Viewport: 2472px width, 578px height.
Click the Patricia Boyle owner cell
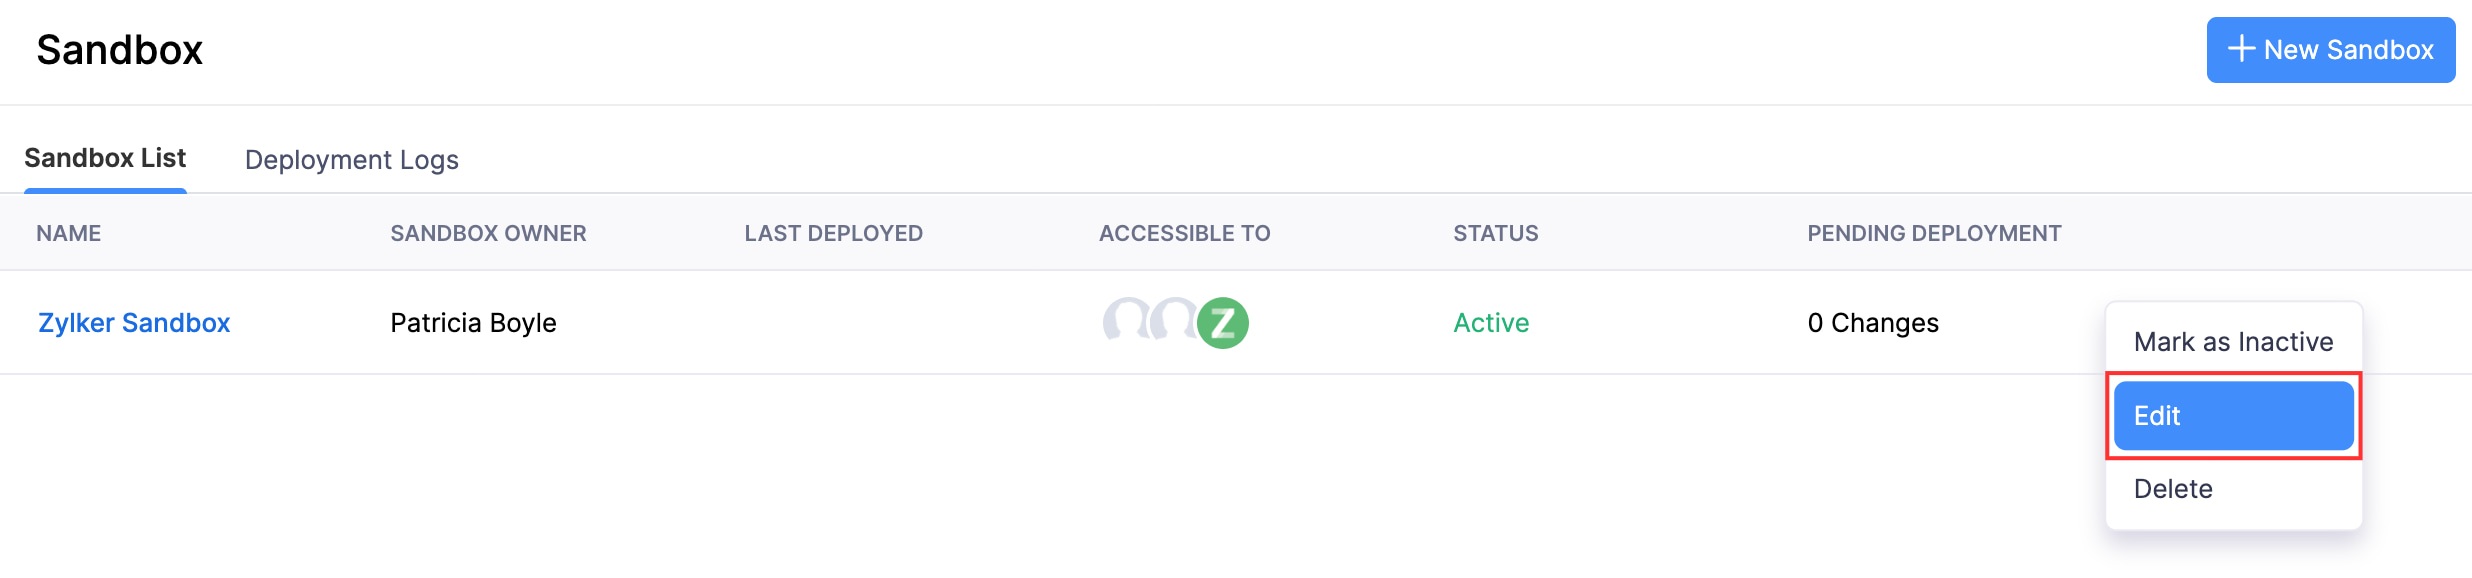point(473,323)
